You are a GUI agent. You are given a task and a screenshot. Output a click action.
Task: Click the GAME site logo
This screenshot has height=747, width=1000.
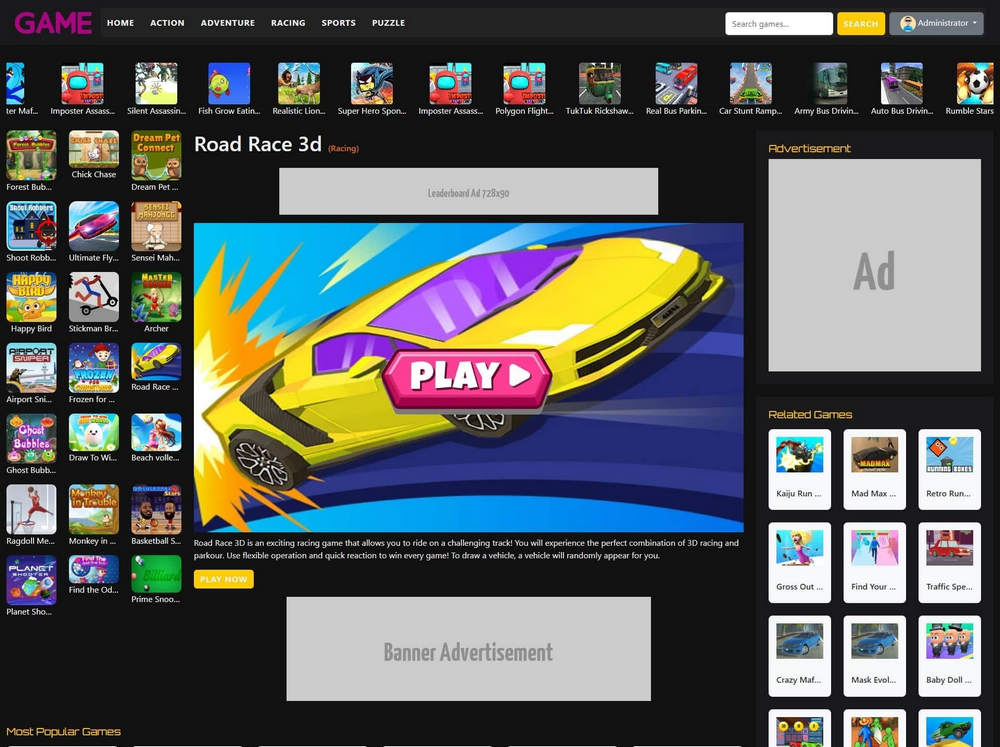click(x=54, y=24)
